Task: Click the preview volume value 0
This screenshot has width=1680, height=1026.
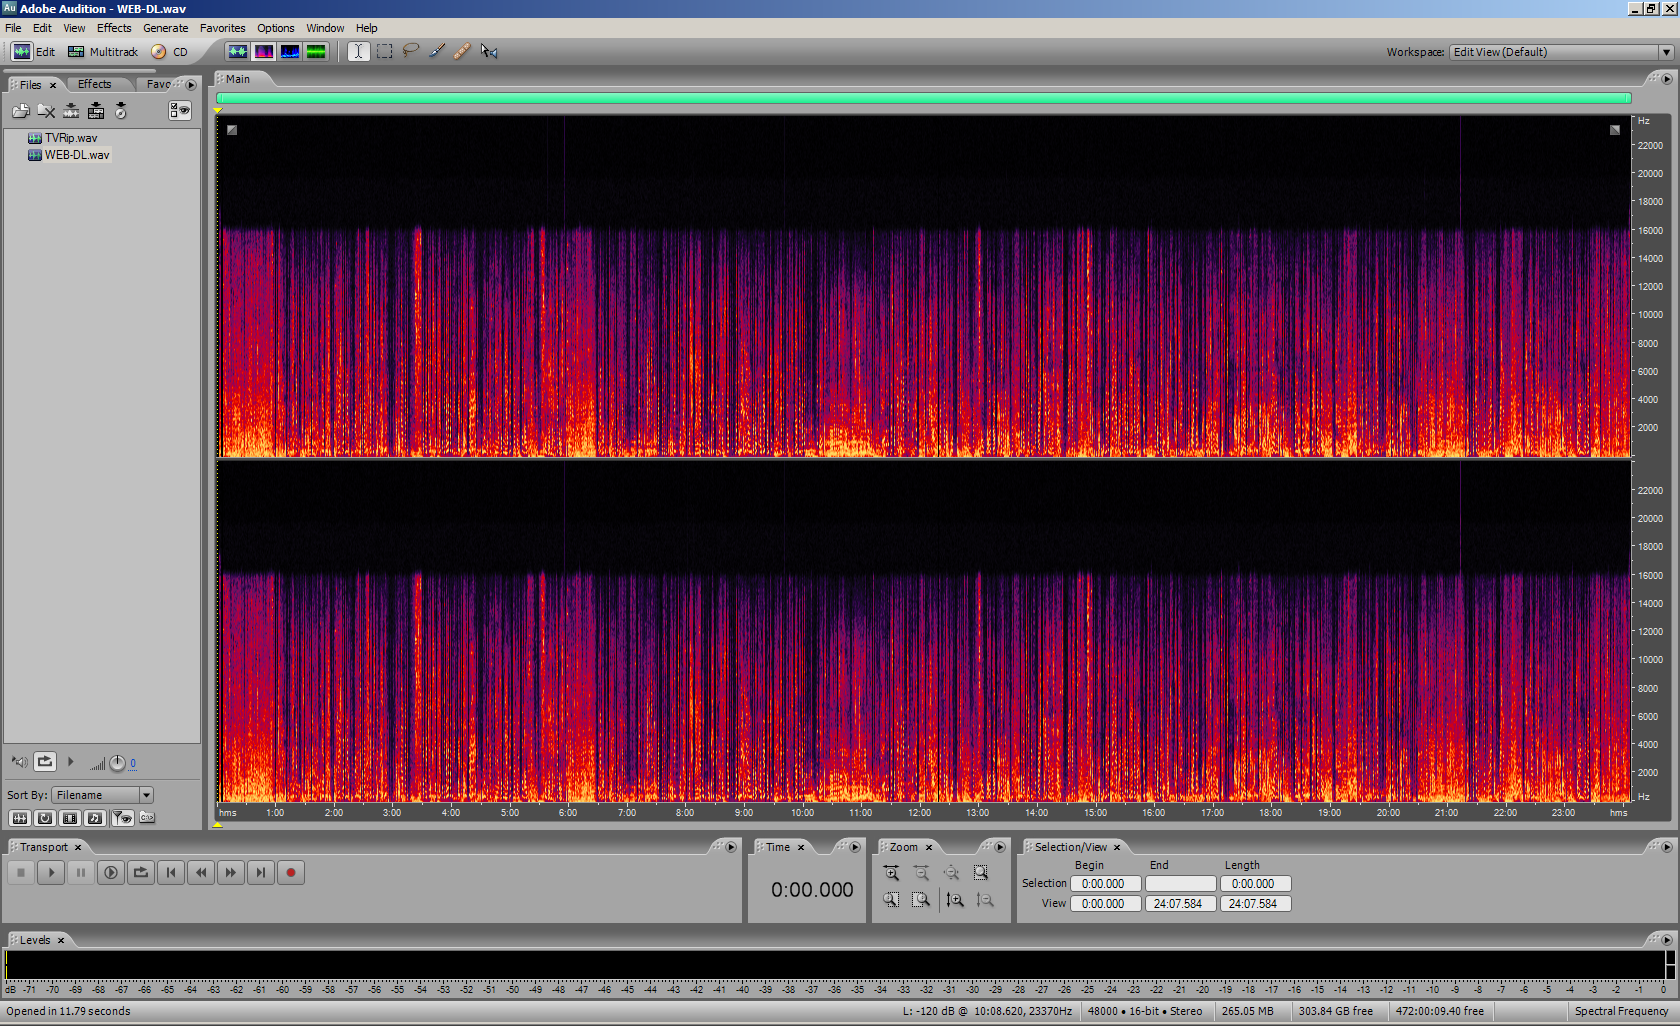Action: point(133,763)
